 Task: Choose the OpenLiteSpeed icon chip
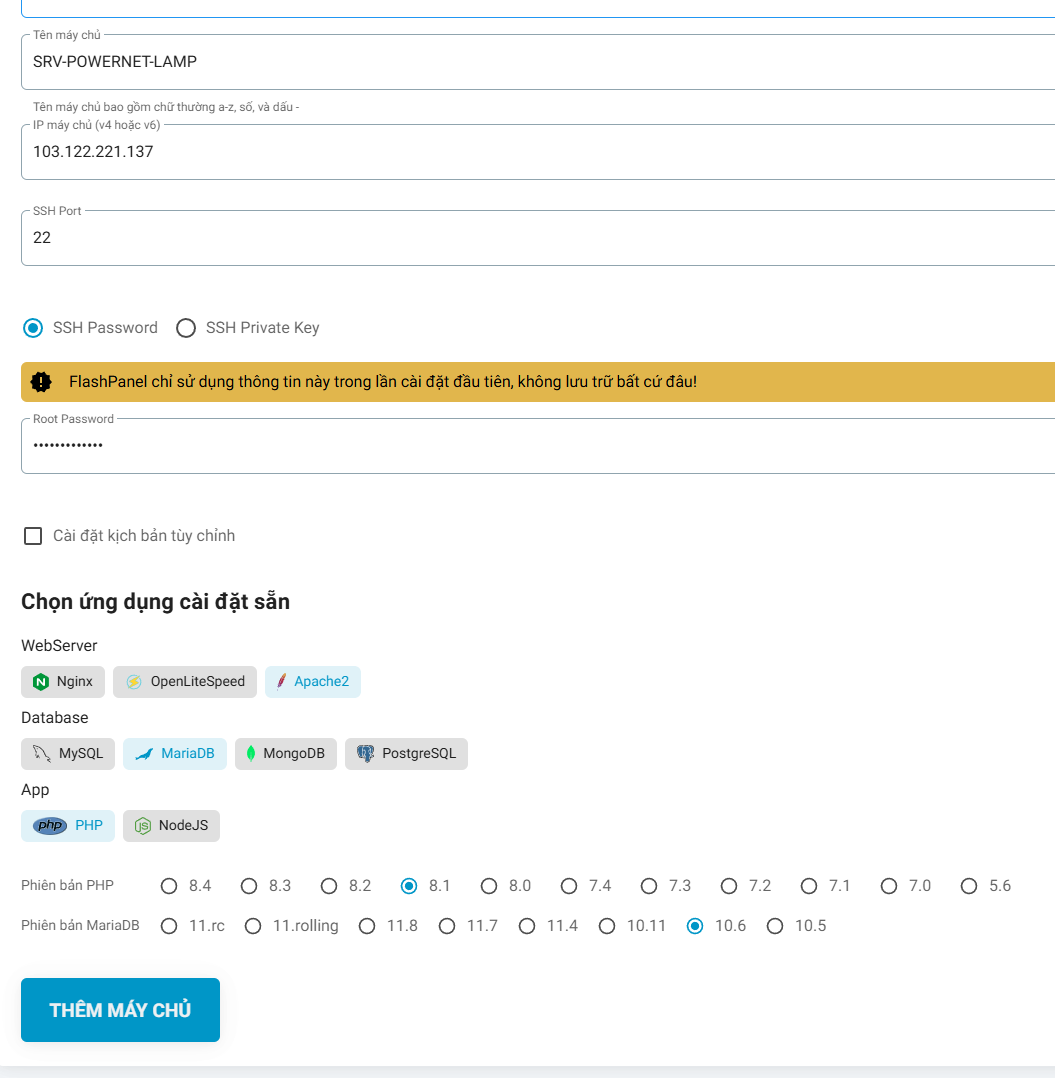tap(134, 682)
